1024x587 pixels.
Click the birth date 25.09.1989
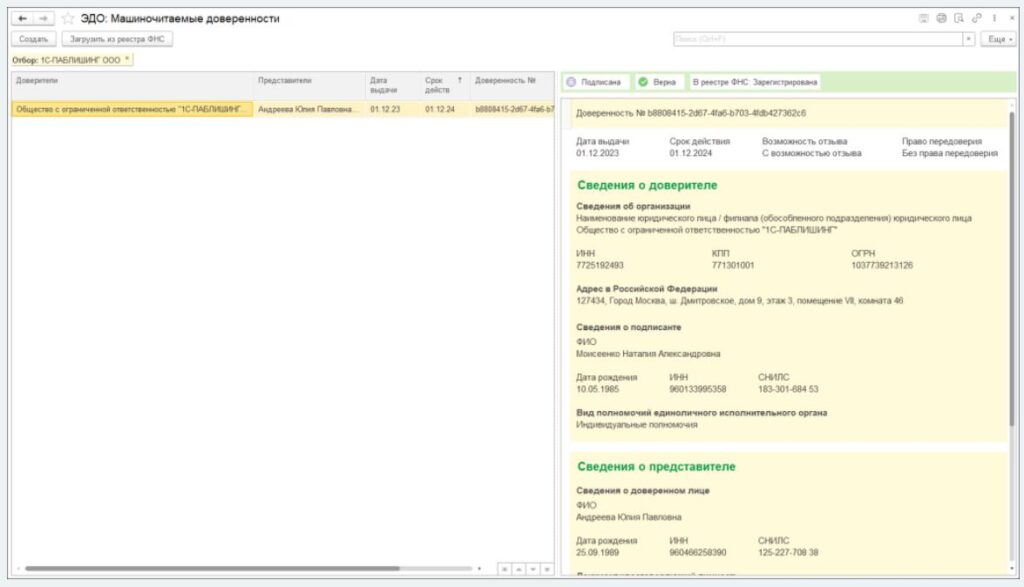(597, 552)
